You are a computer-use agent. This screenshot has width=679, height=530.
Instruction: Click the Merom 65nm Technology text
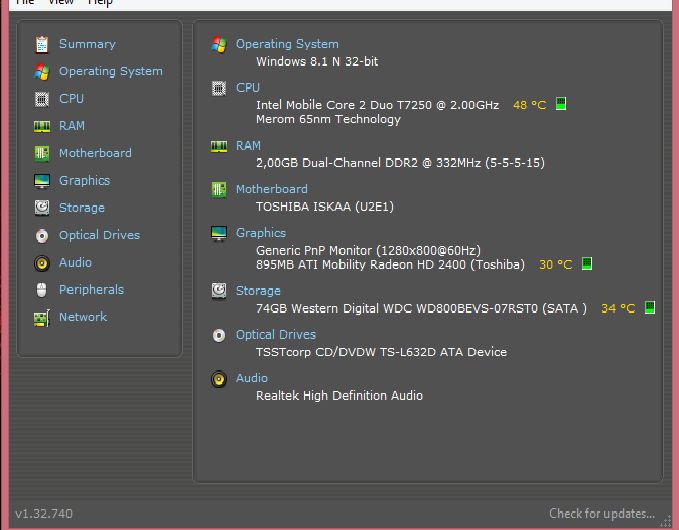328,120
